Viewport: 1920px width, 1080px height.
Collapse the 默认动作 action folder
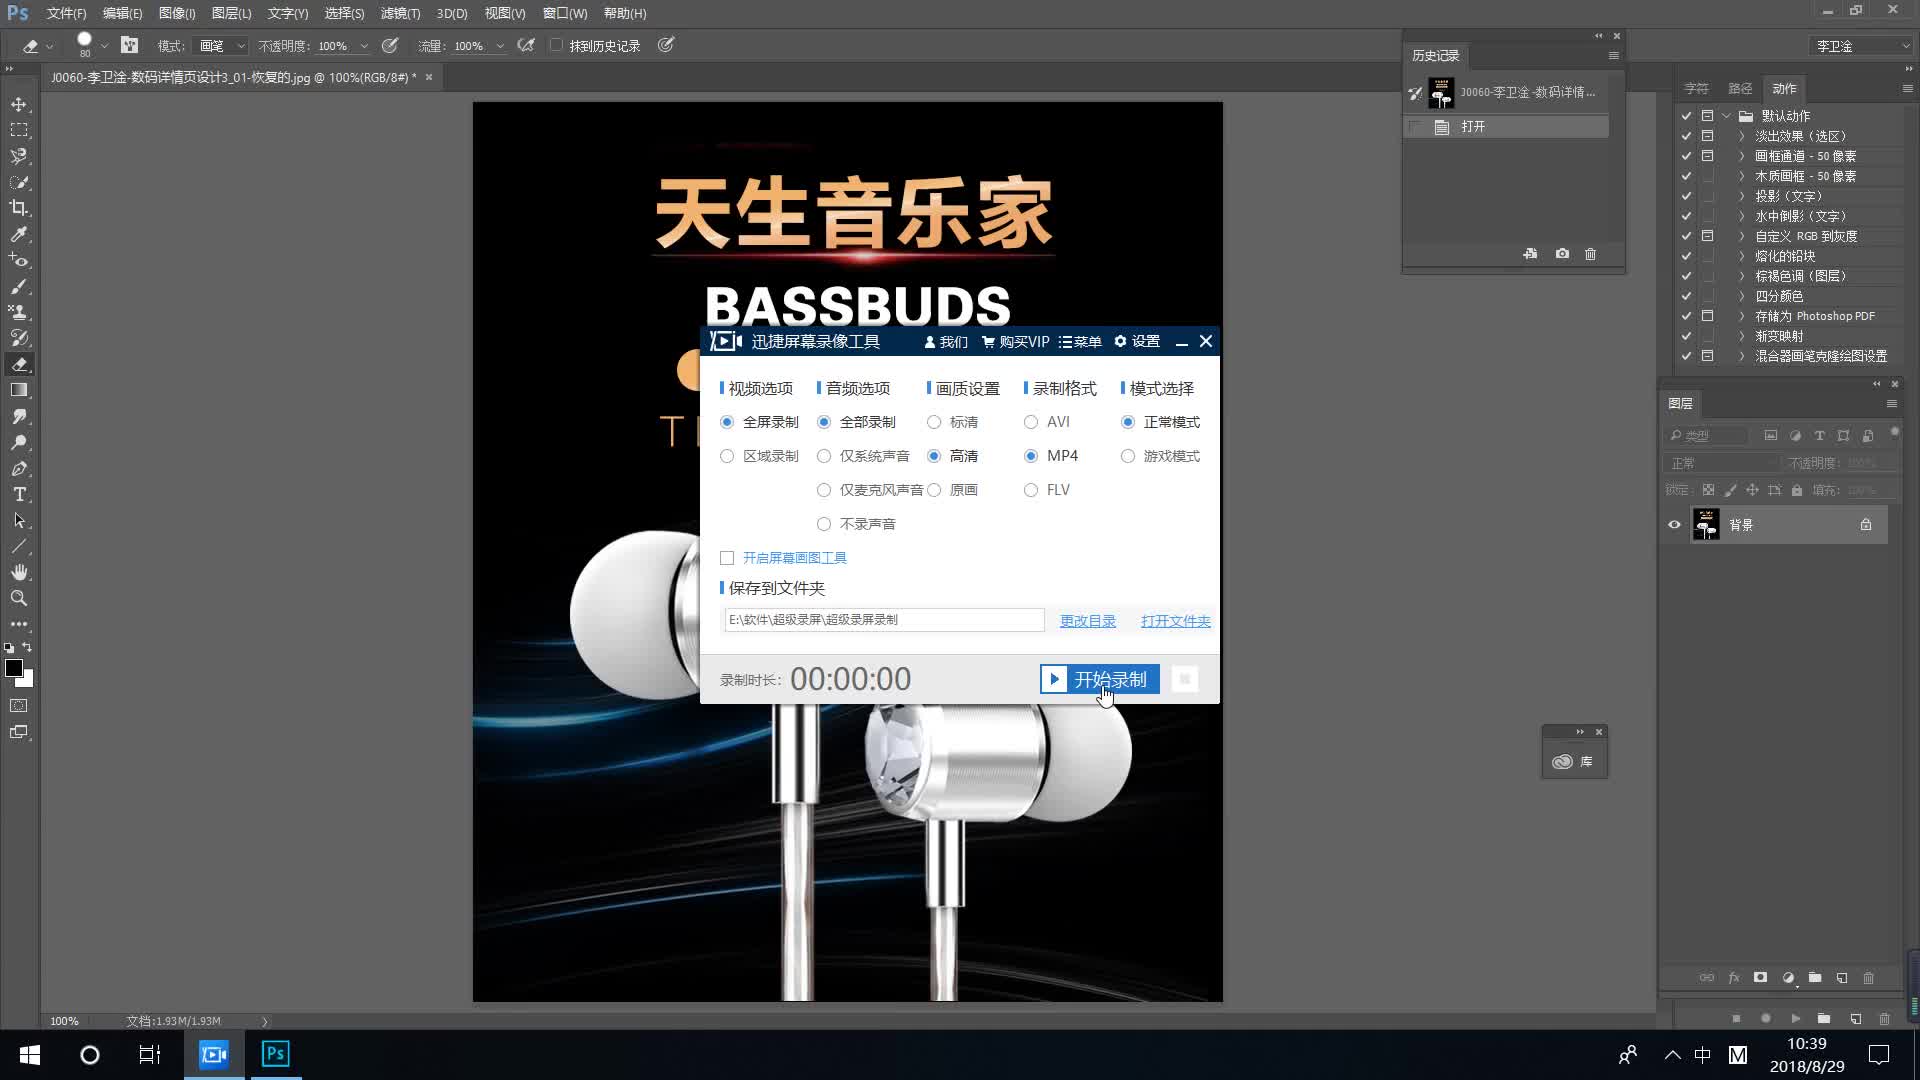[x=1726, y=116]
